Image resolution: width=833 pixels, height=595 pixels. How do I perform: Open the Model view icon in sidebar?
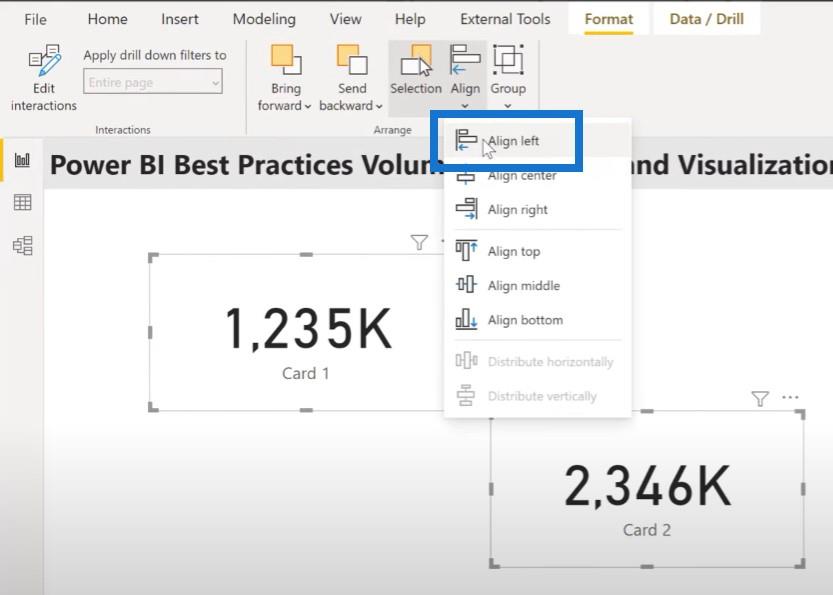pos(23,245)
